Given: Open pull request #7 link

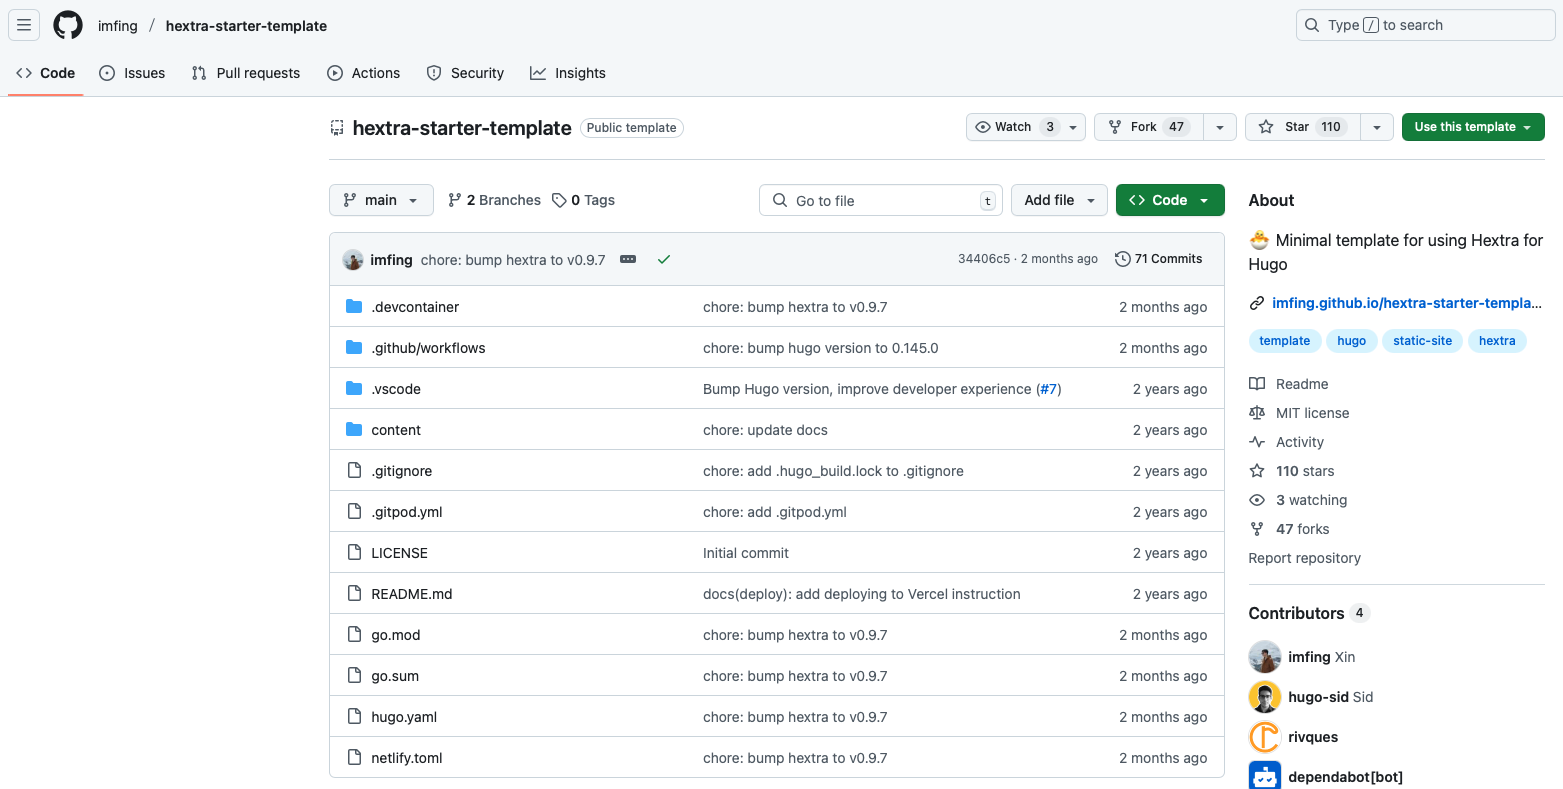Looking at the screenshot, I should tap(1049, 389).
